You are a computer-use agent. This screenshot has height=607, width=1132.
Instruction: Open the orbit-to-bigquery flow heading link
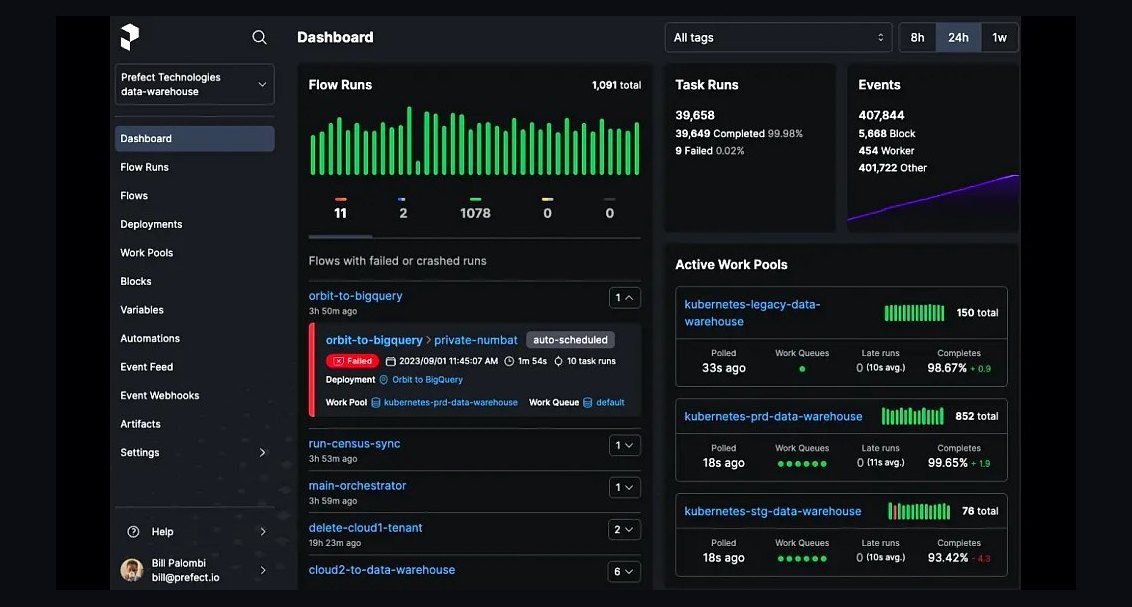tap(355, 296)
